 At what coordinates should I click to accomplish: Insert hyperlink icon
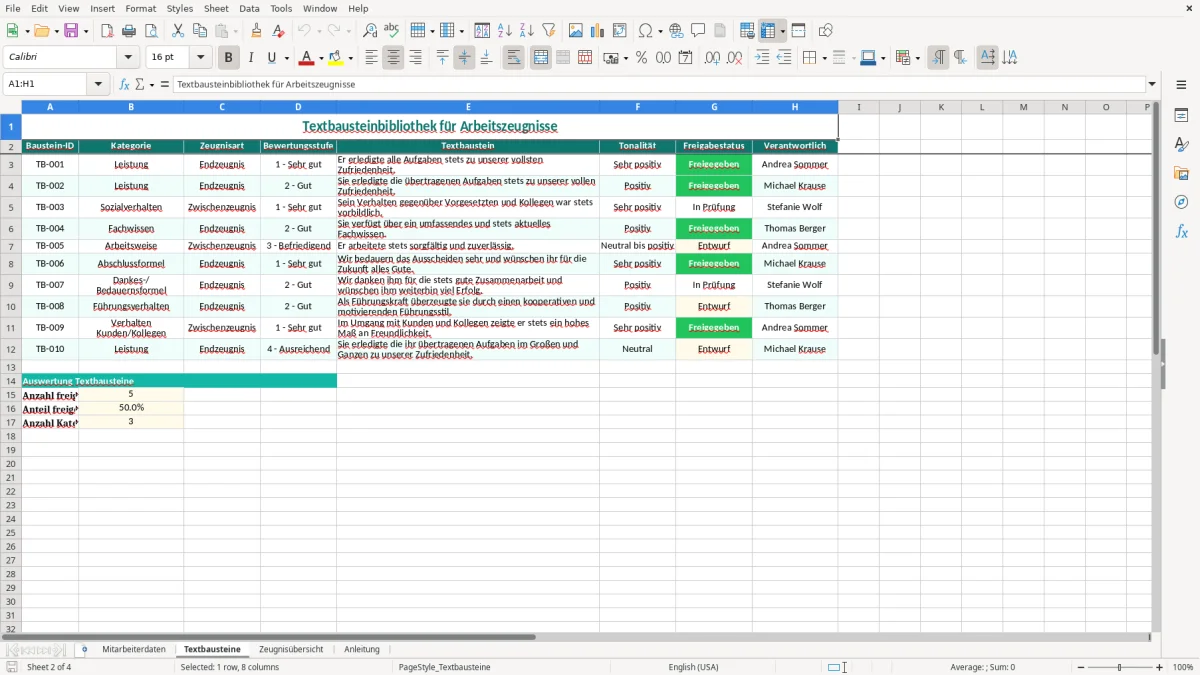click(x=676, y=31)
